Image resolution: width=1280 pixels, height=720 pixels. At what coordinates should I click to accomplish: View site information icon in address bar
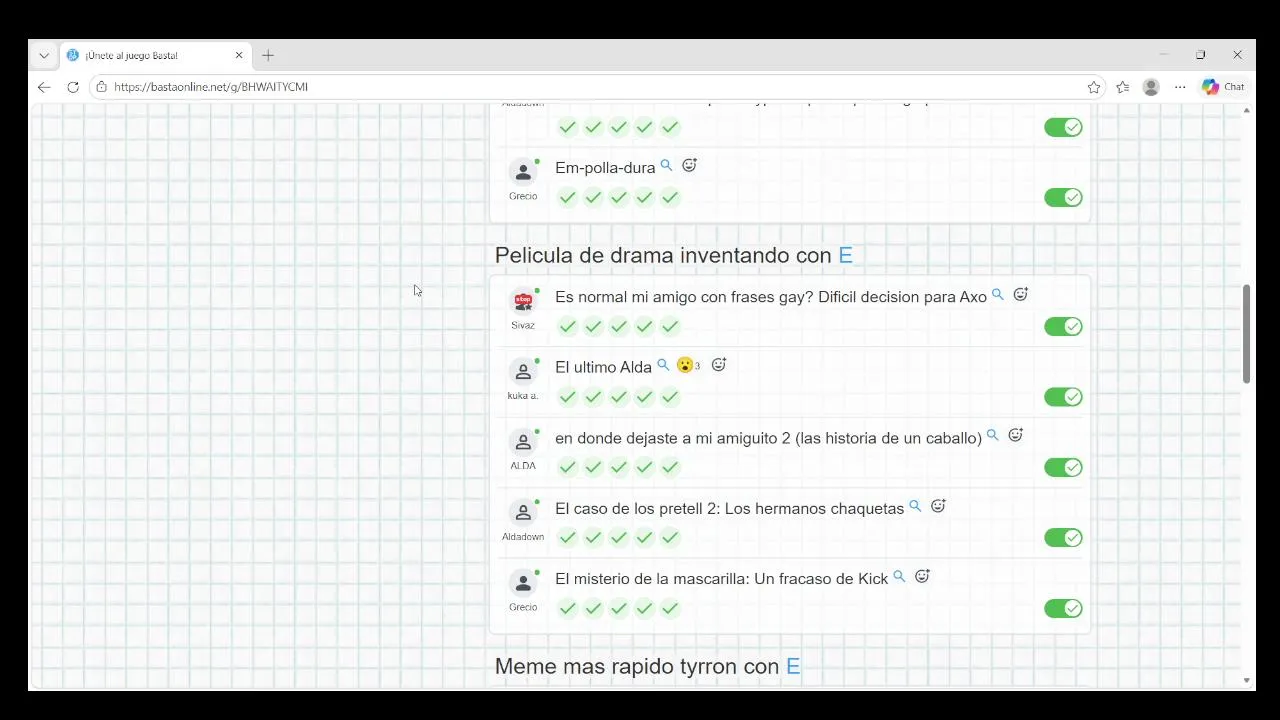(x=101, y=87)
